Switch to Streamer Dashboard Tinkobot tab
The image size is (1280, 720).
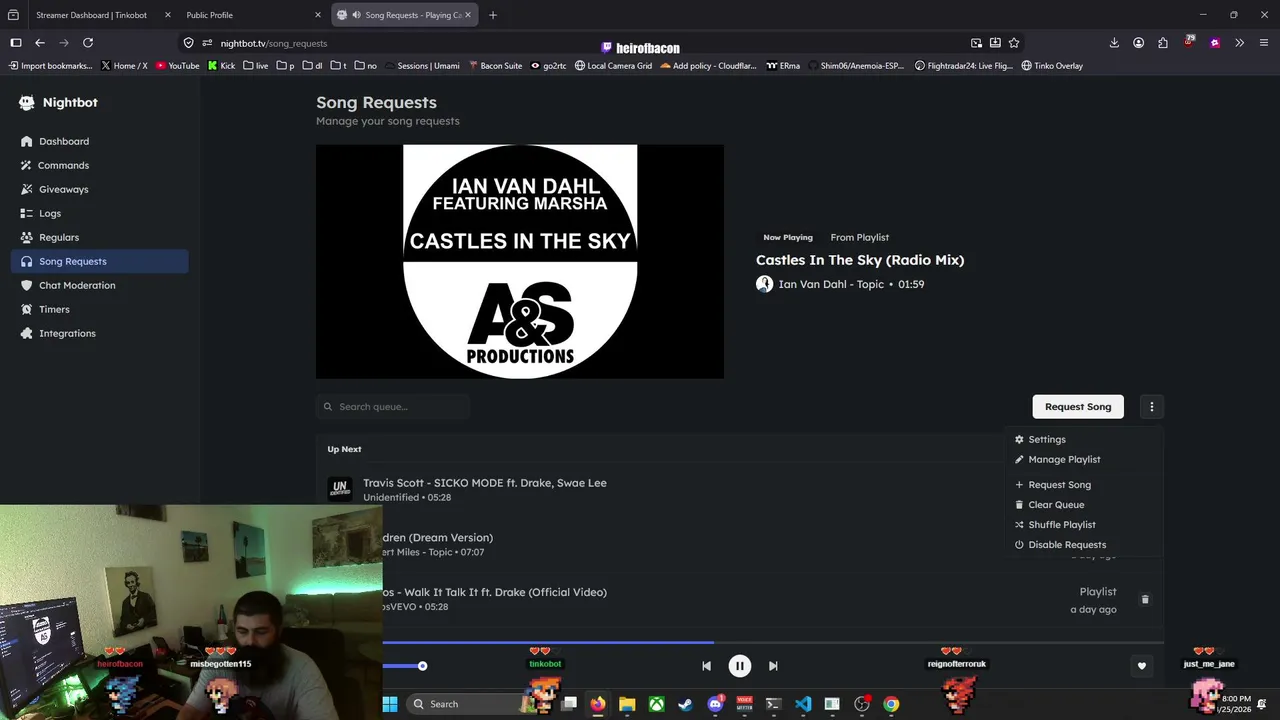click(x=91, y=15)
